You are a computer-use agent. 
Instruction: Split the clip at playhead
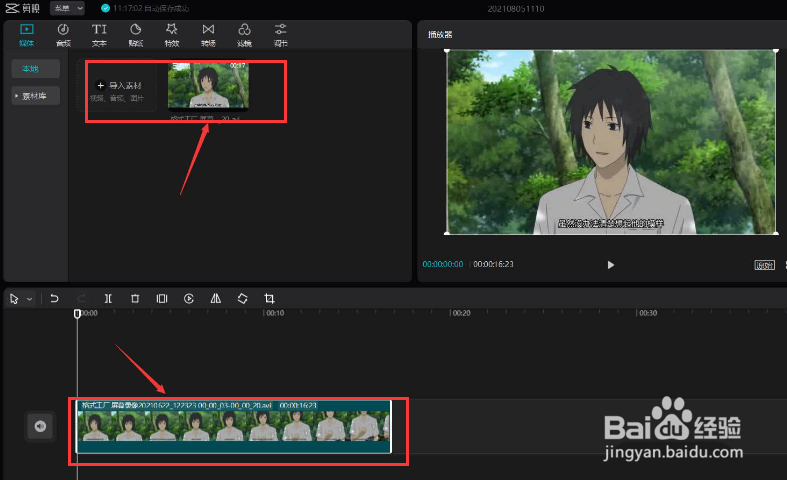(108, 299)
